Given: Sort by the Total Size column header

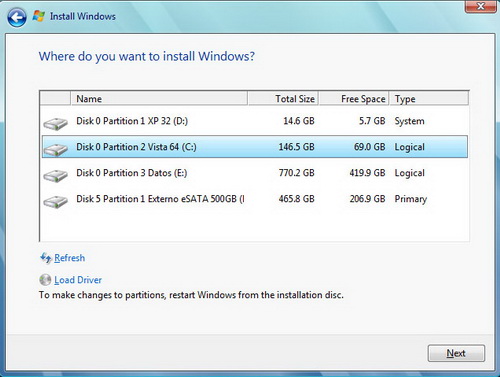Looking at the screenshot, I should pos(283,99).
